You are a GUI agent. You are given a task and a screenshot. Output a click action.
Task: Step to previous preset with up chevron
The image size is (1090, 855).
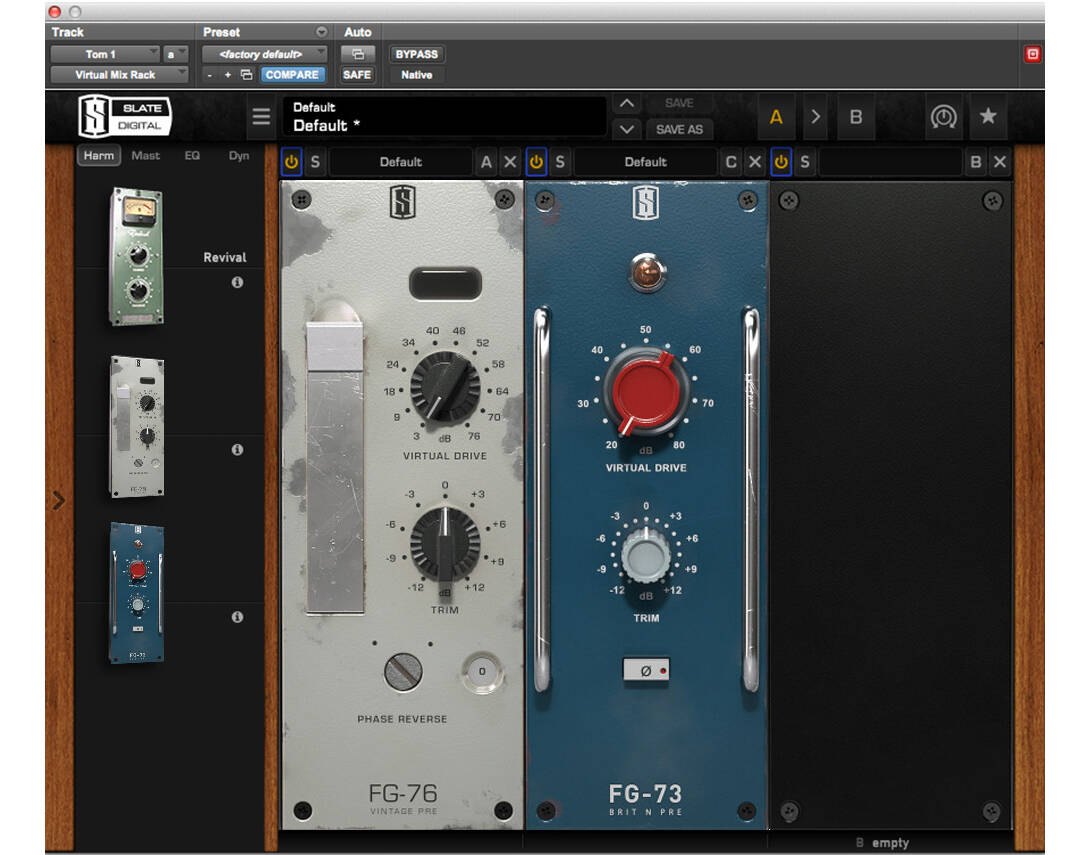click(x=626, y=104)
